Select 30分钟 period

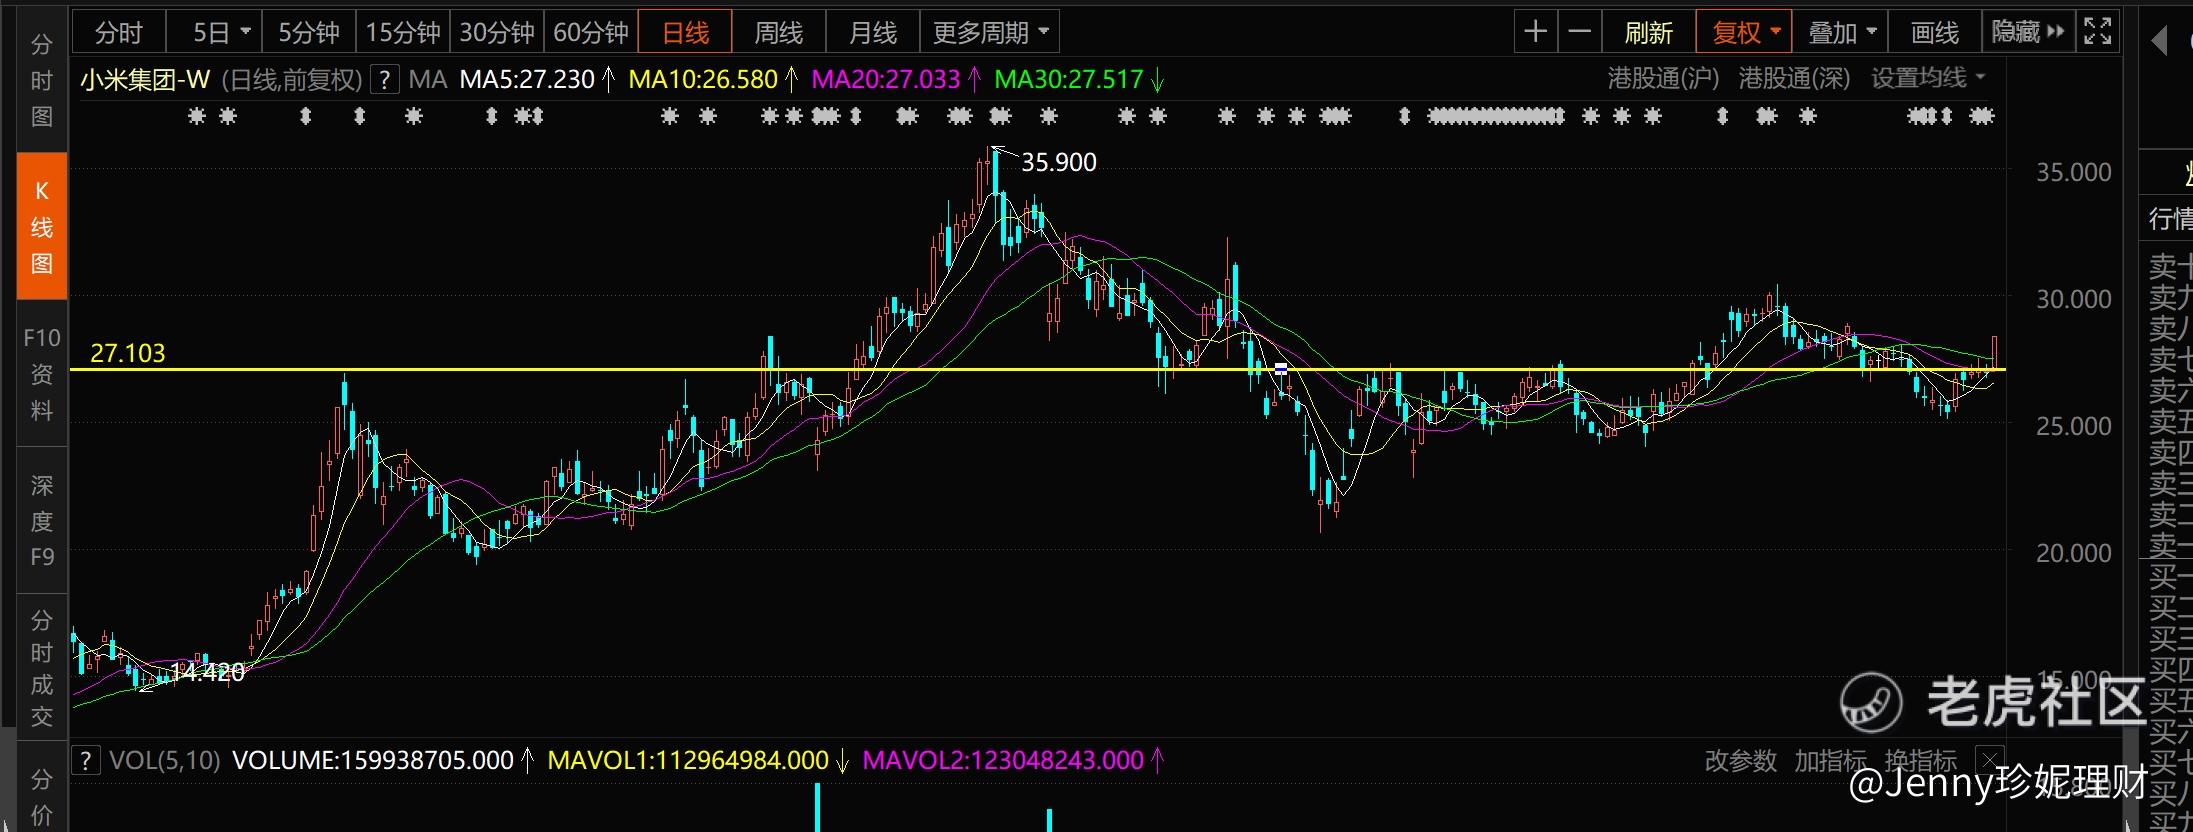[497, 32]
